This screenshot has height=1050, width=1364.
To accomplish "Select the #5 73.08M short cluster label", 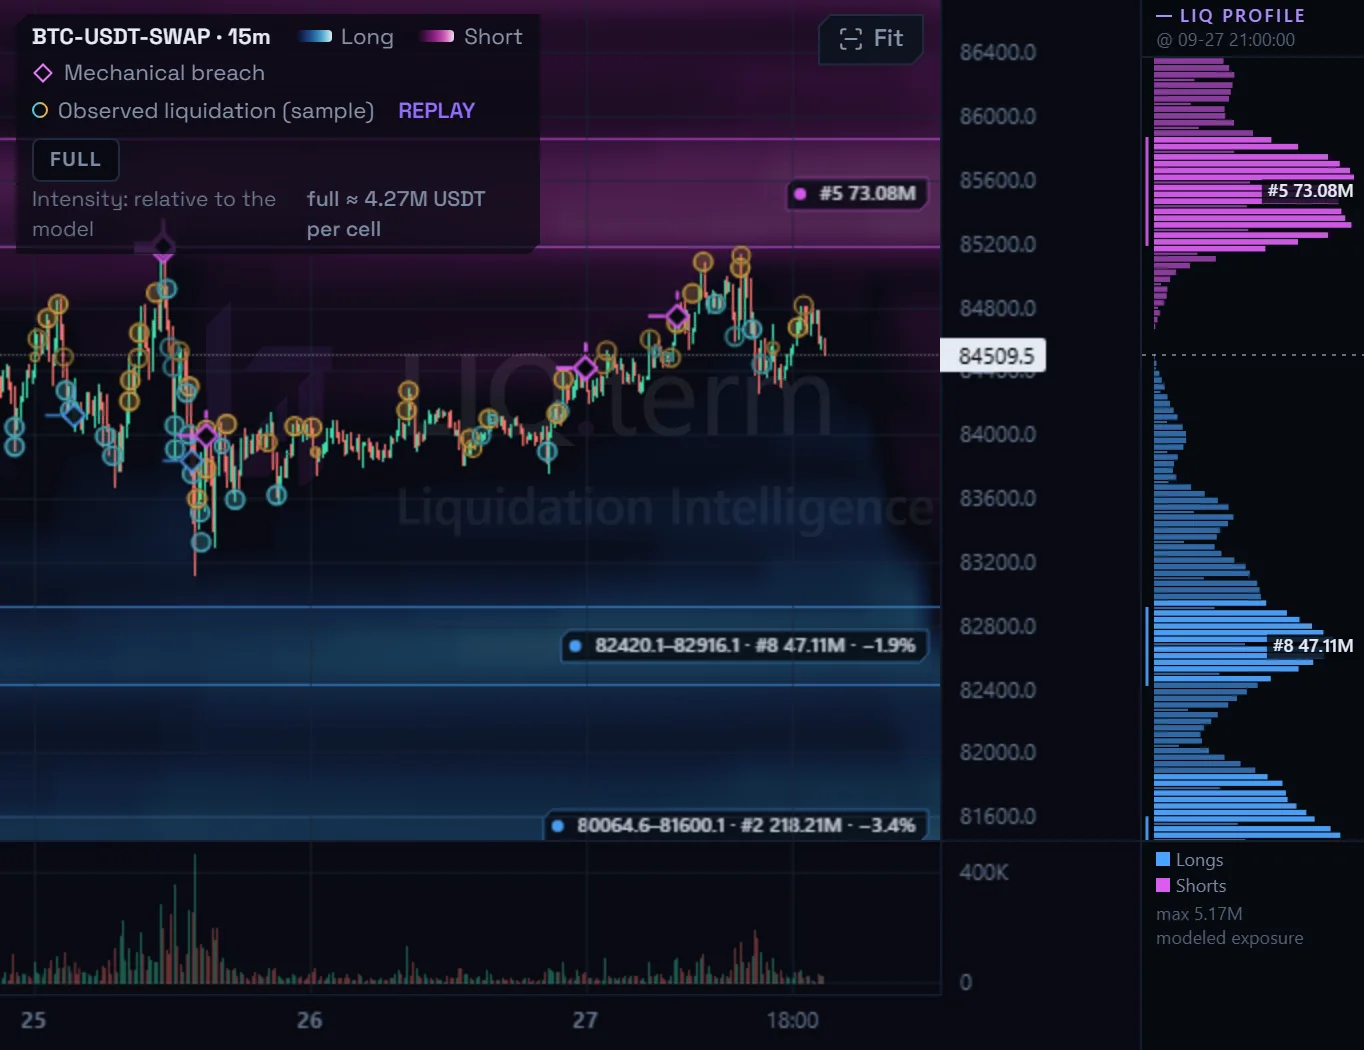I will pos(858,193).
